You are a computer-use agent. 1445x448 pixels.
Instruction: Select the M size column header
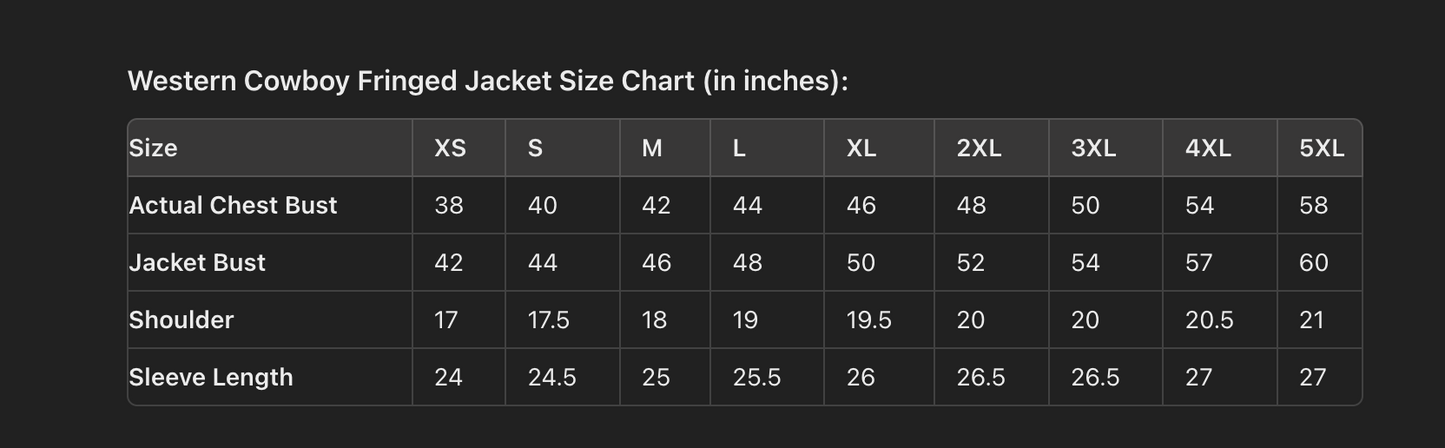click(652, 148)
